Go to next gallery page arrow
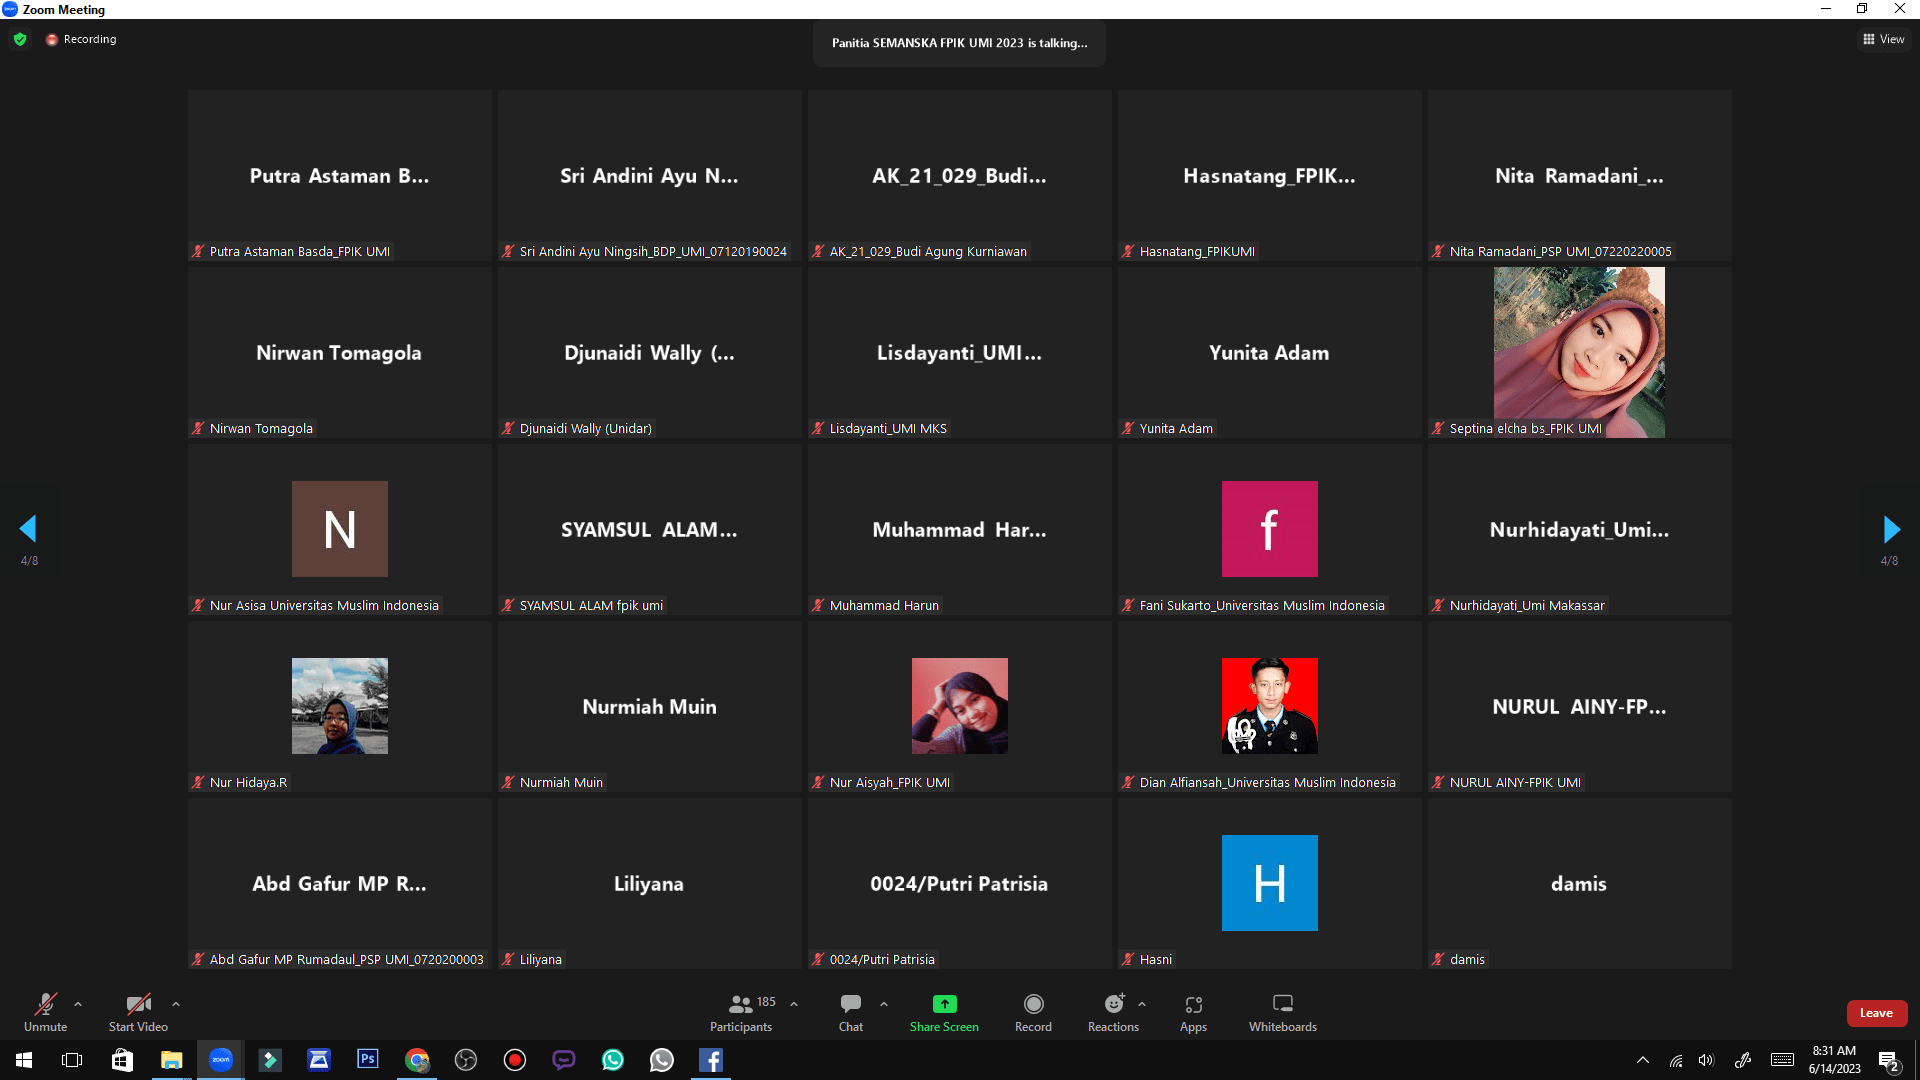 pyautogui.click(x=1890, y=529)
